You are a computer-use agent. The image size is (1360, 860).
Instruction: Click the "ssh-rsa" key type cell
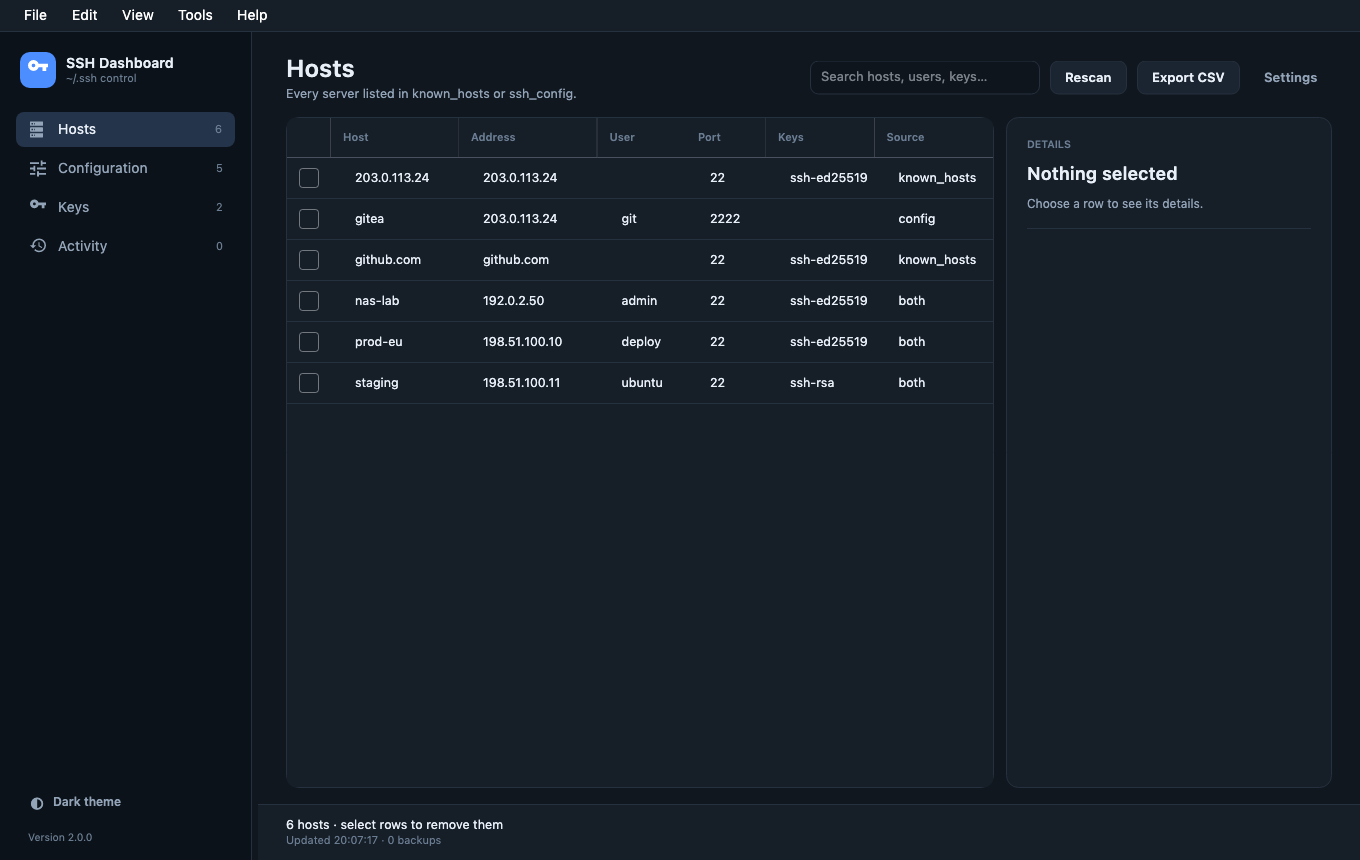point(812,383)
